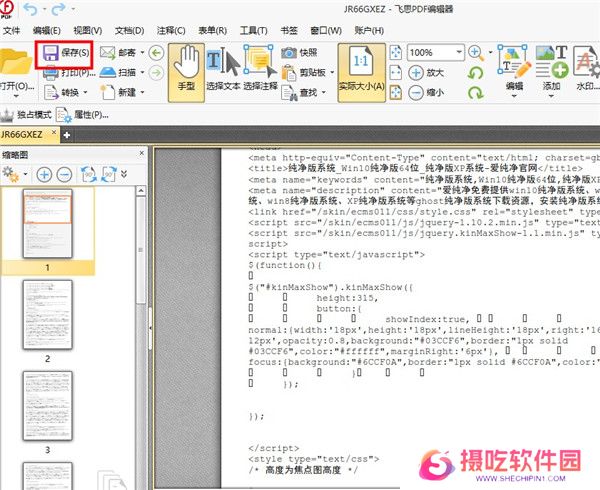Expand the Scan (扫描) dropdown arrow

click(142, 72)
